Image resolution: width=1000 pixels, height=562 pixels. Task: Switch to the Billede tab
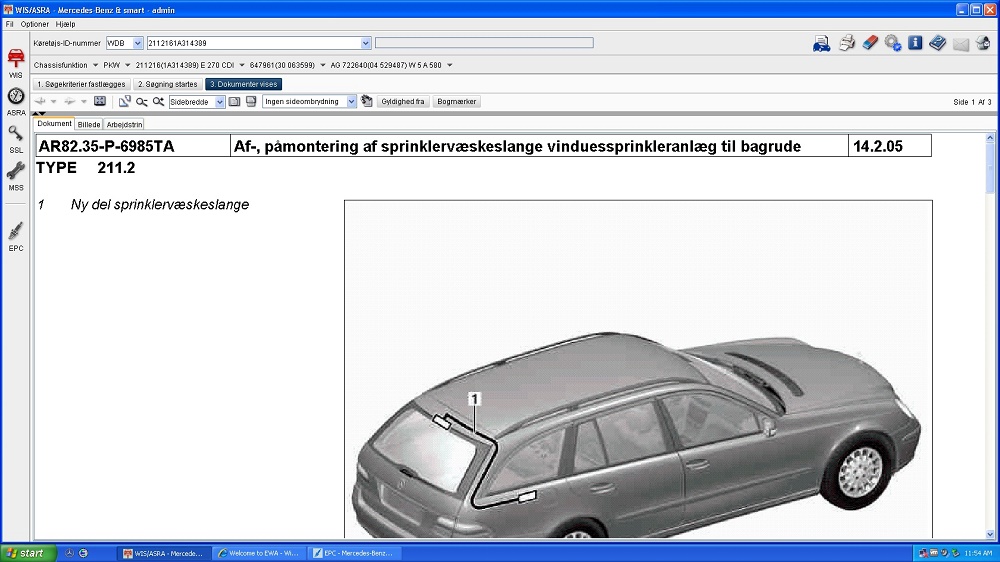pyautogui.click(x=89, y=124)
